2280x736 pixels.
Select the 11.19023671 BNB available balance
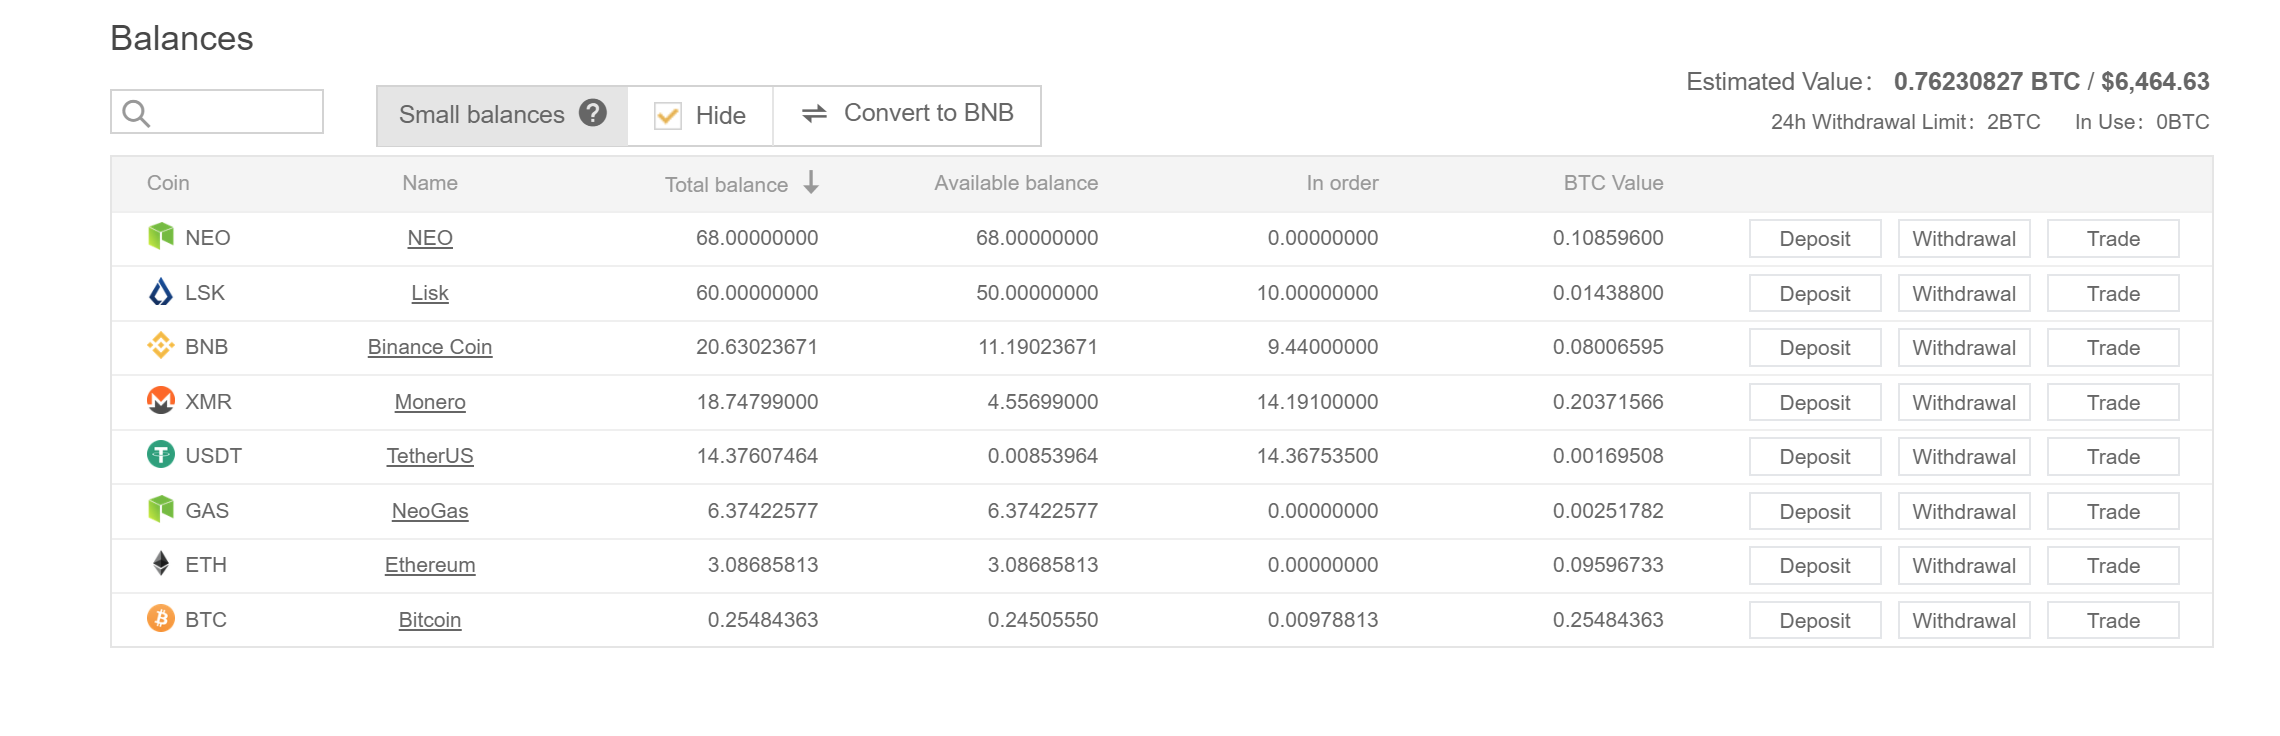[1038, 347]
